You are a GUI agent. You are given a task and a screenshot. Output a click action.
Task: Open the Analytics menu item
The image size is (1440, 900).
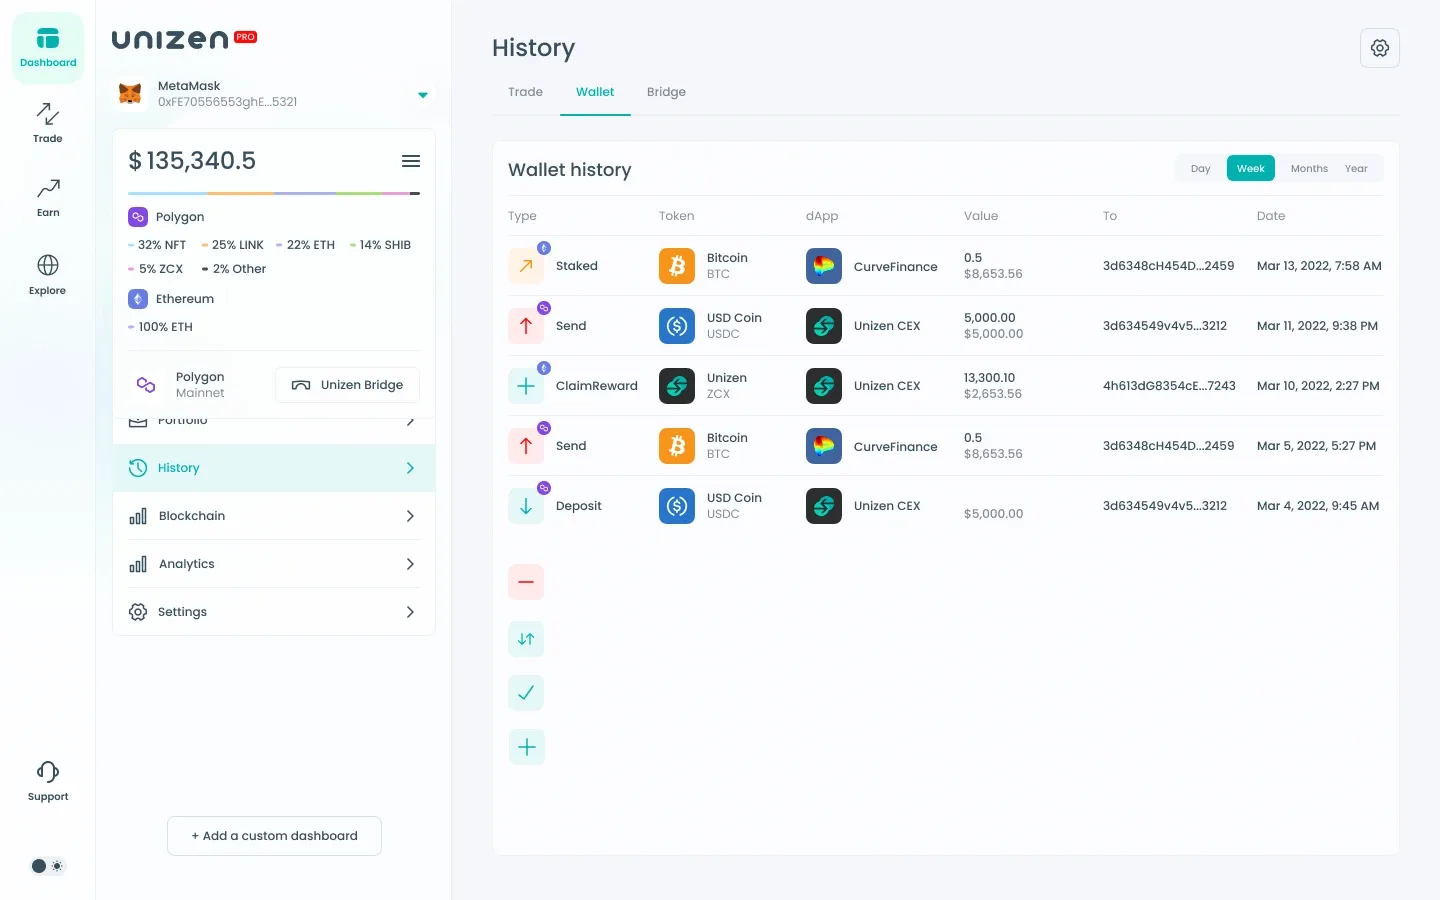click(274, 564)
